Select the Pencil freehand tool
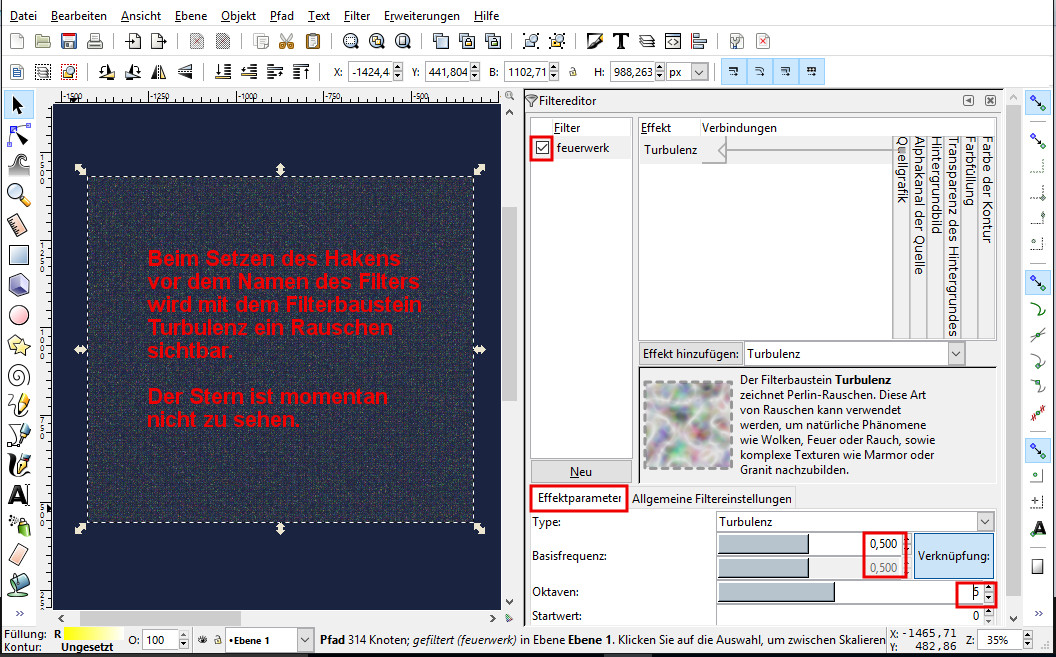The width and height of the screenshot is (1056, 657). [x=18, y=405]
